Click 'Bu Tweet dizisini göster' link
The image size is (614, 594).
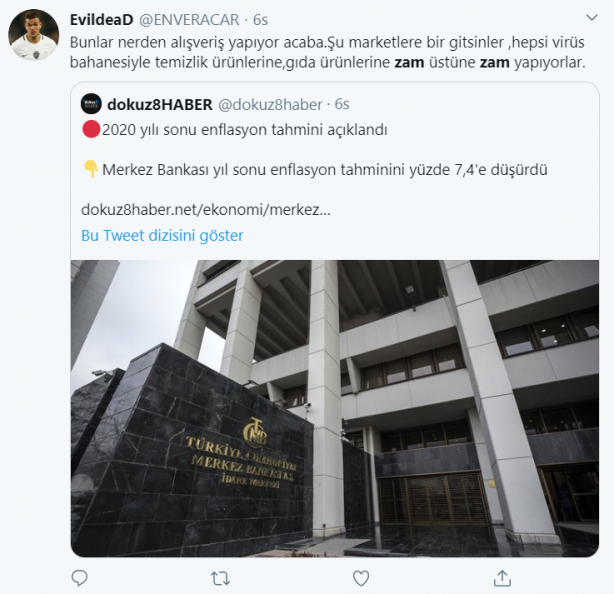pyautogui.click(x=162, y=235)
